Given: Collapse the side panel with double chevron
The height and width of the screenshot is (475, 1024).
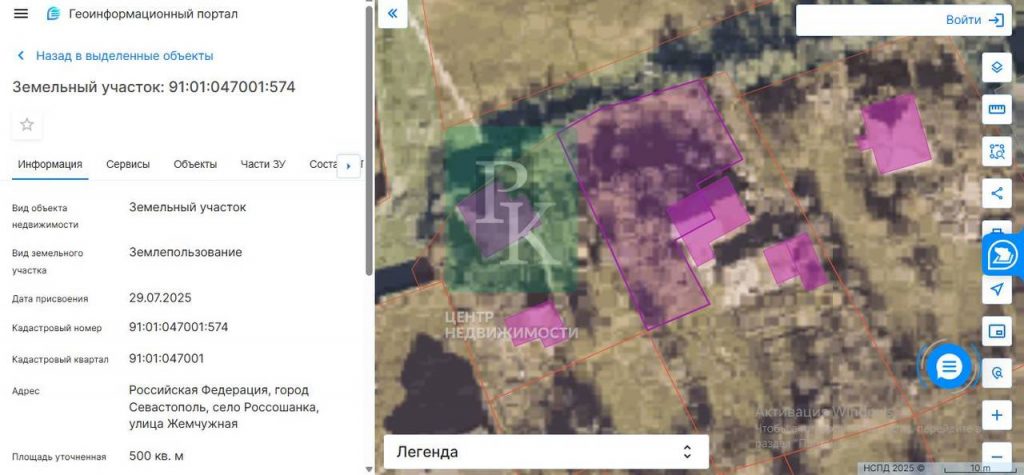Looking at the screenshot, I should pos(392,14).
